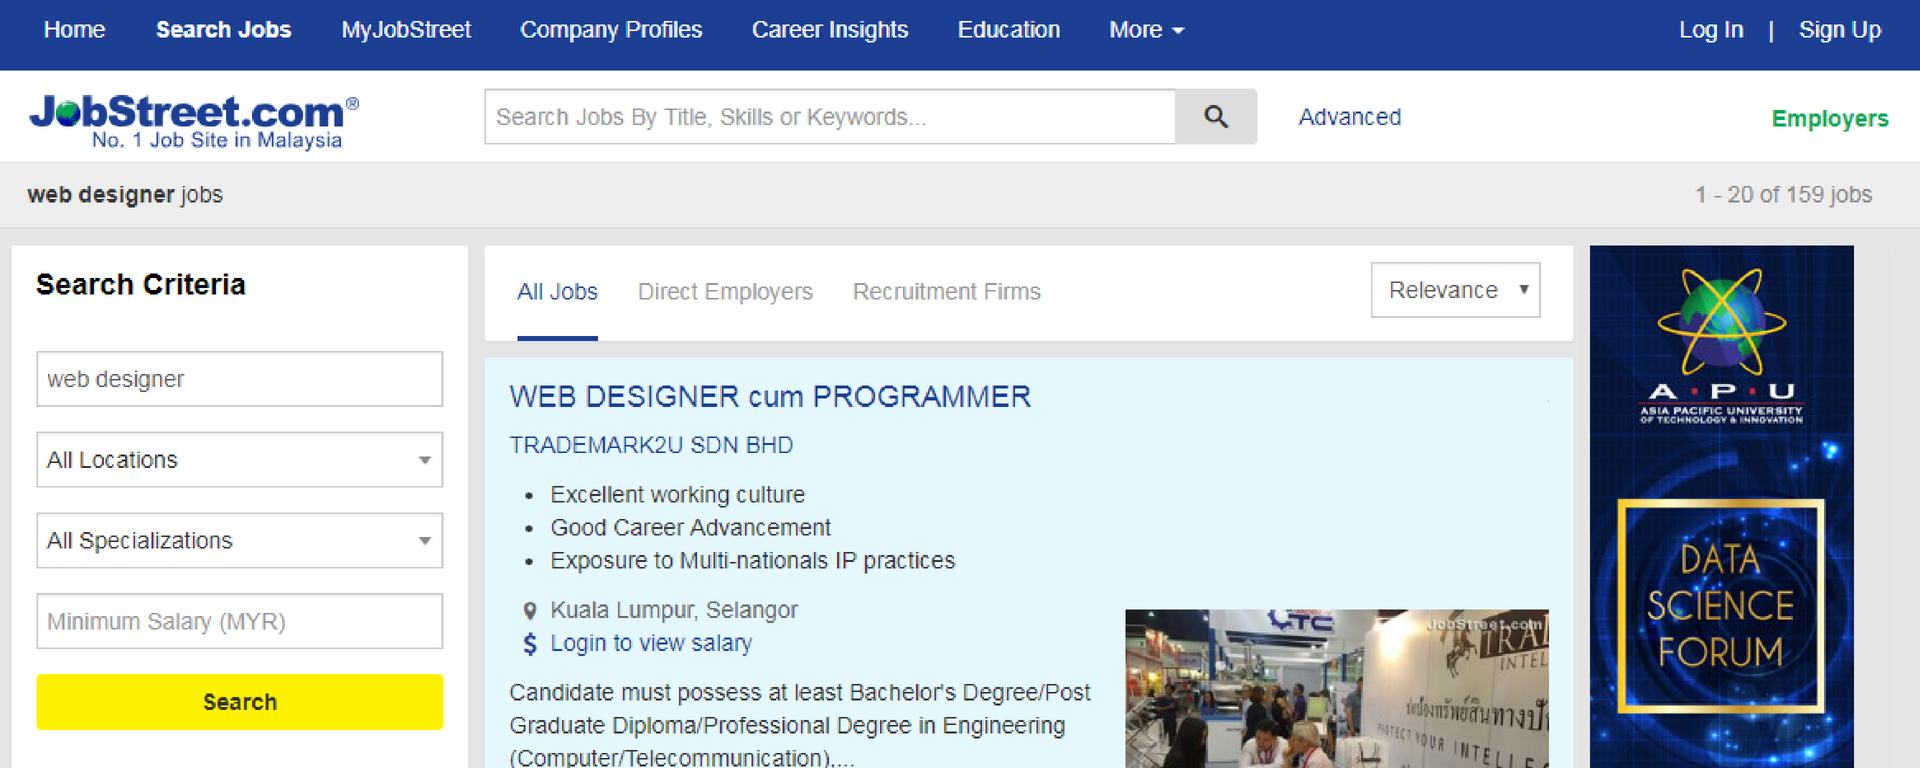Go to the Employers link
Image resolution: width=1920 pixels, height=768 pixels.
[x=1830, y=119]
